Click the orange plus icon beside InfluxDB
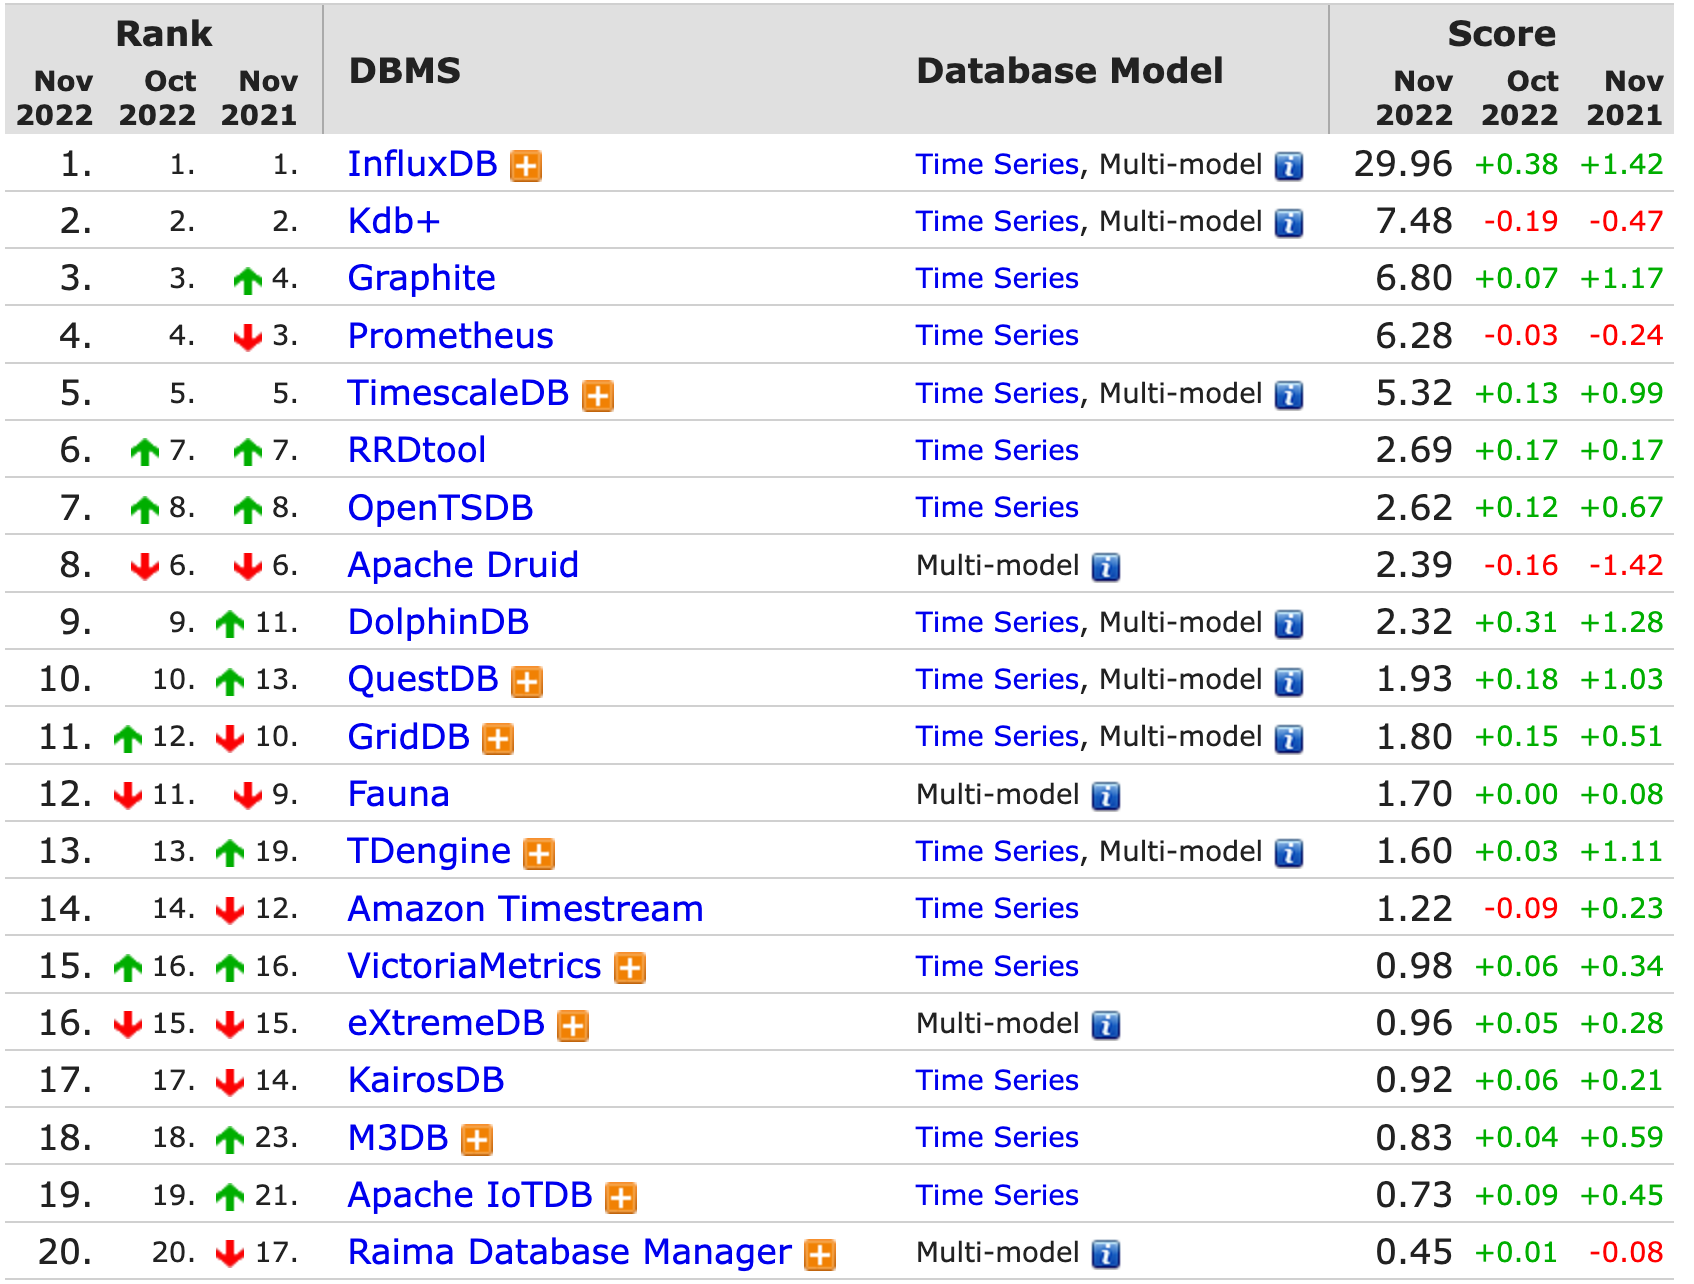 click(526, 166)
